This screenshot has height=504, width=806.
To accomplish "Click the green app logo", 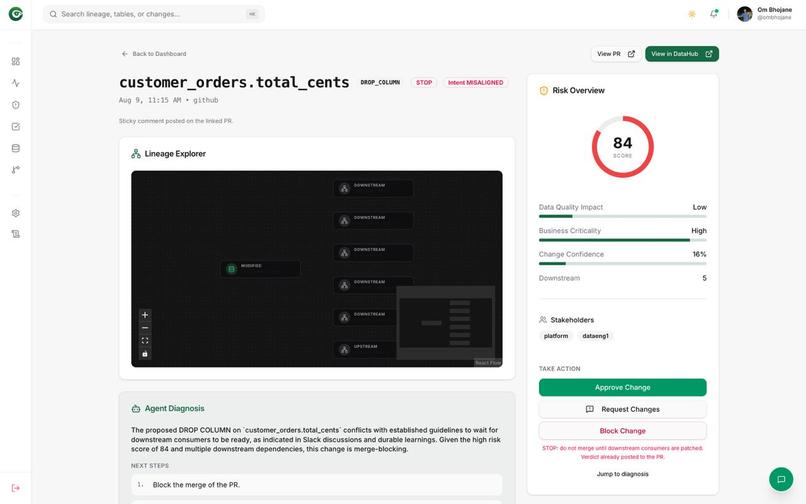I will pos(16,14).
